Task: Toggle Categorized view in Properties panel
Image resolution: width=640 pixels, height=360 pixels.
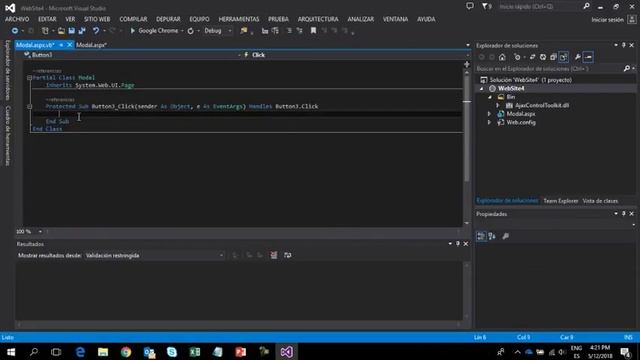Action: [x=481, y=236]
